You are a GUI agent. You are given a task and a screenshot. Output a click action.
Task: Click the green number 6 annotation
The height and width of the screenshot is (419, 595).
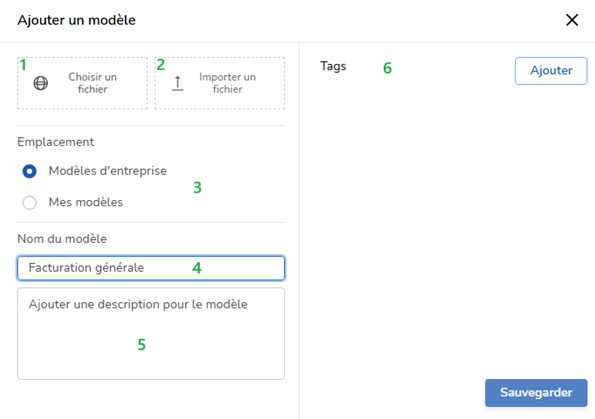click(387, 68)
